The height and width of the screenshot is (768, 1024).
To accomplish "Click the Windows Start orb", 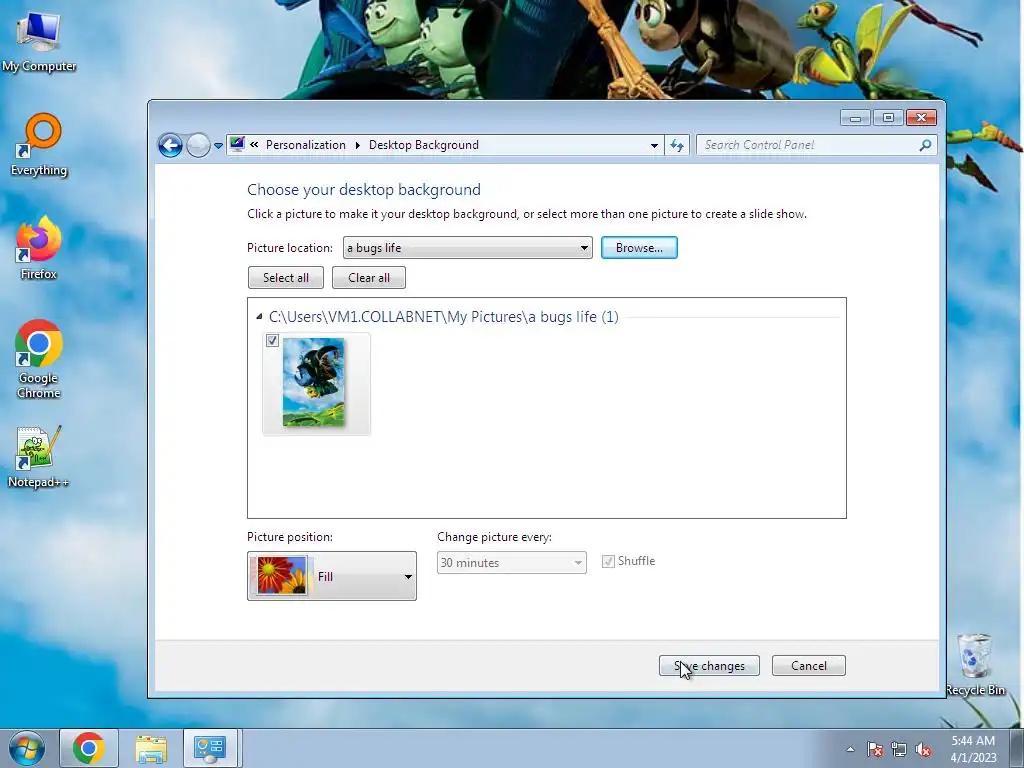I will (27, 748).
